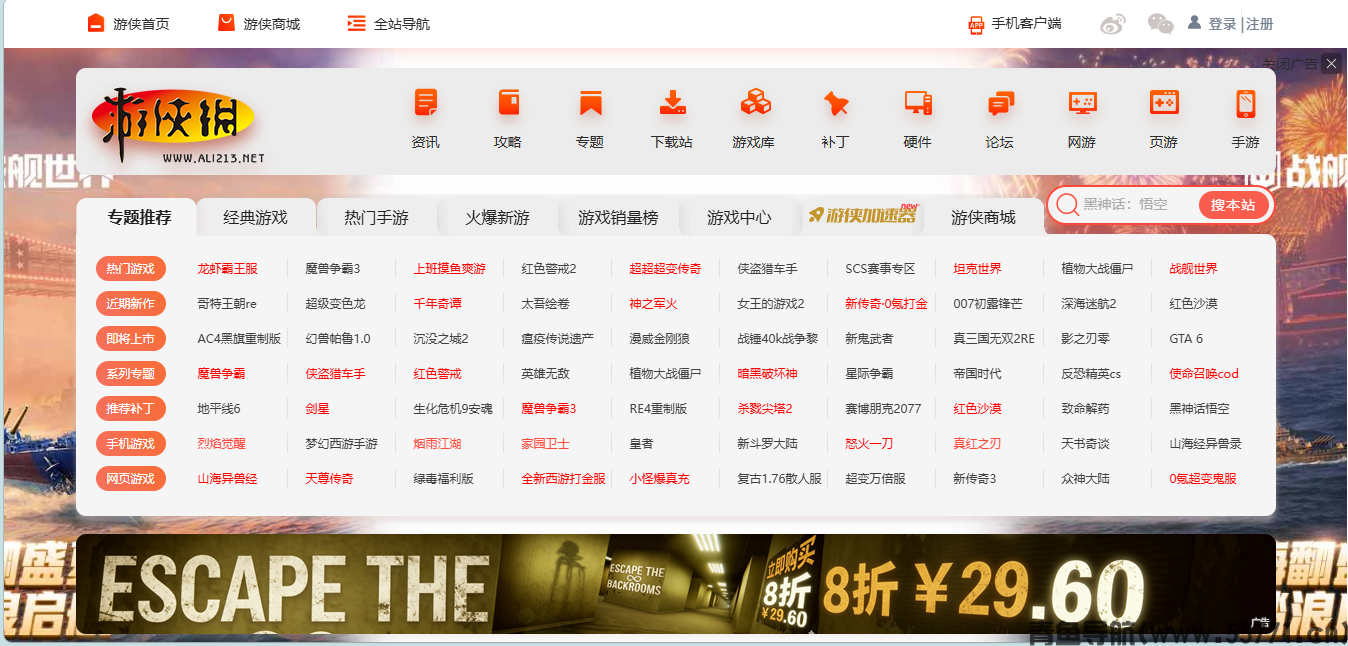The width and height of the screenshot is (1348, 646).
Task: Click the 注册 register link
Action: pyautogui.click(x=1260, y=24)
